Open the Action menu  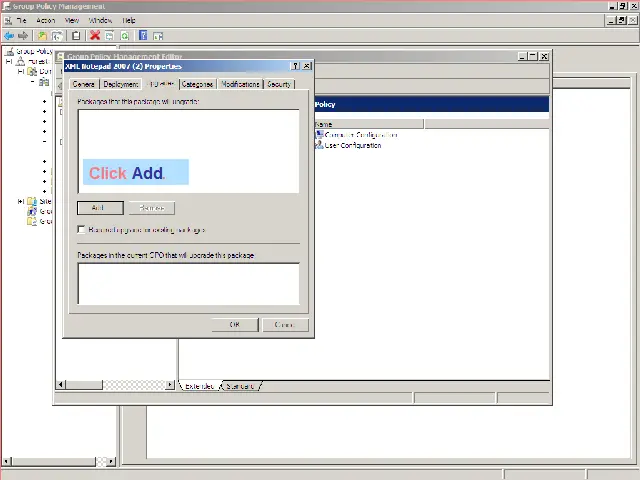click(x=46, y=20)
